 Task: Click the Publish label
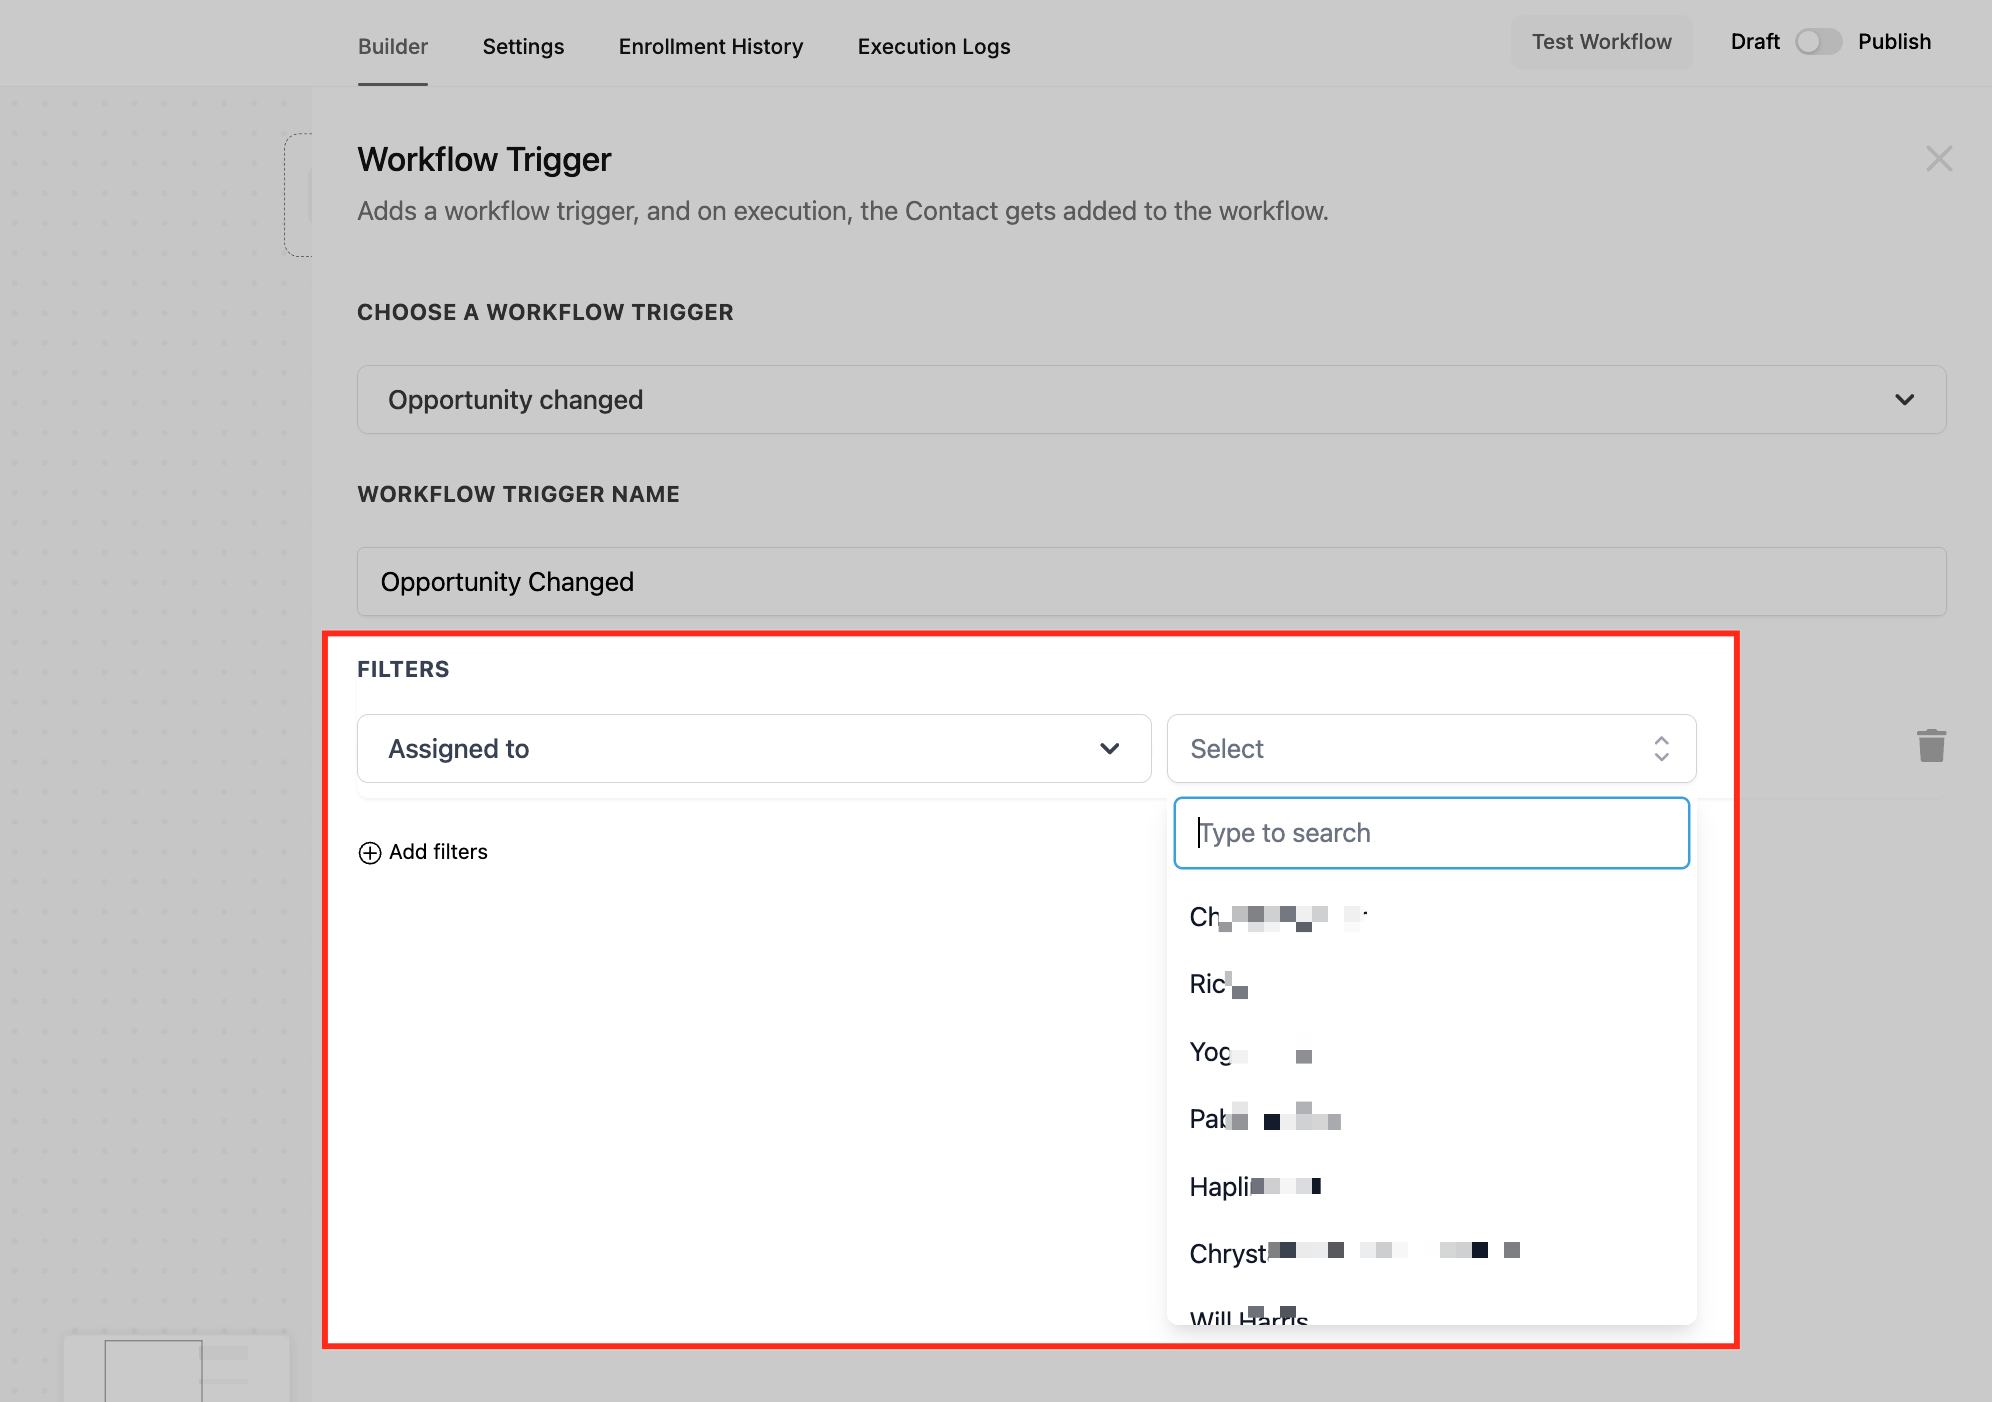point(1893,42)
